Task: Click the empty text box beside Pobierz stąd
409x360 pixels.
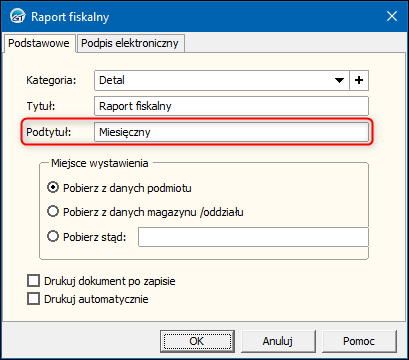Action: (x=253, y=237)
